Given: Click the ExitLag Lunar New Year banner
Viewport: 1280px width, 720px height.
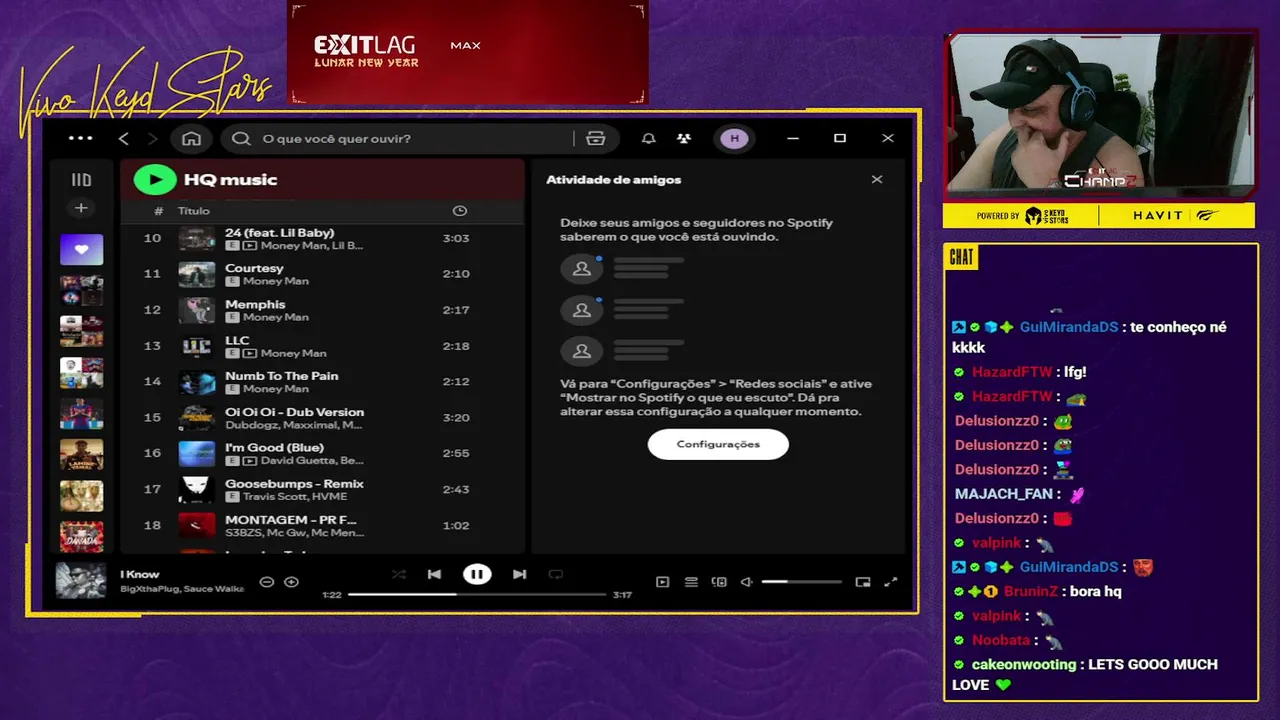Looking at the screenshot, I should coord(468,52).
